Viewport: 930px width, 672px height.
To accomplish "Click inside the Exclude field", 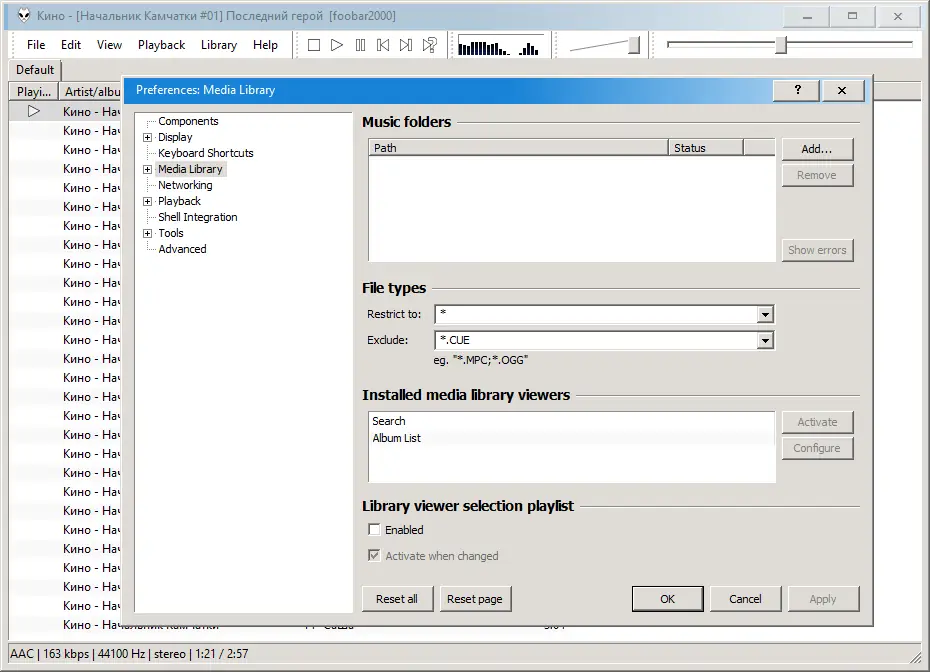I will [x=596, y=340].
